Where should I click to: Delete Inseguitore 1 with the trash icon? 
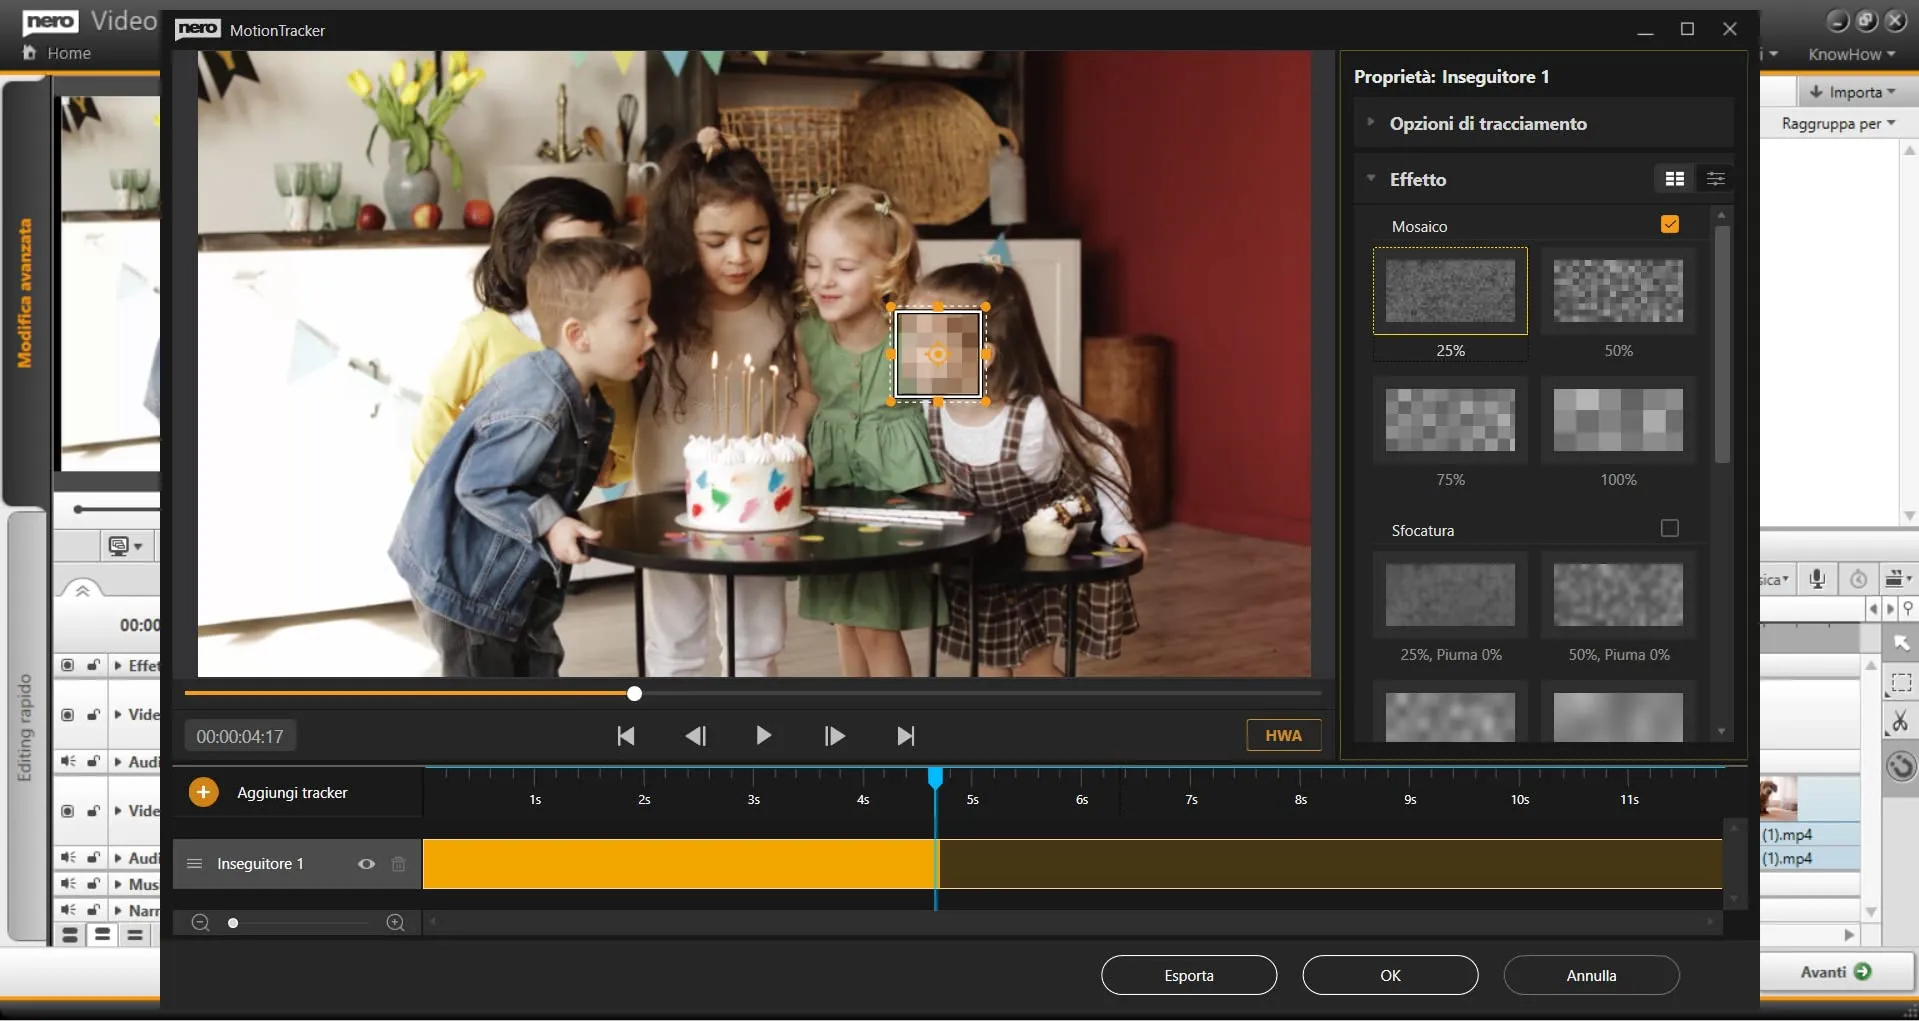click(398, 864)
